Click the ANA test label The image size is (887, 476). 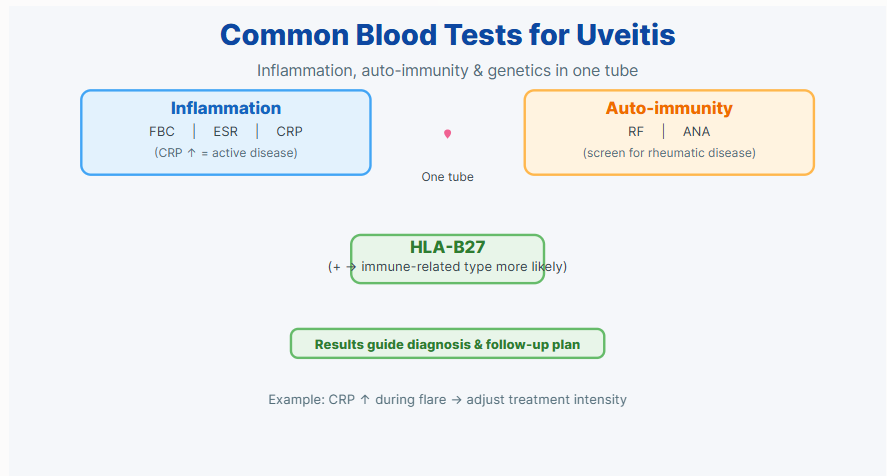tap(697, 132)
